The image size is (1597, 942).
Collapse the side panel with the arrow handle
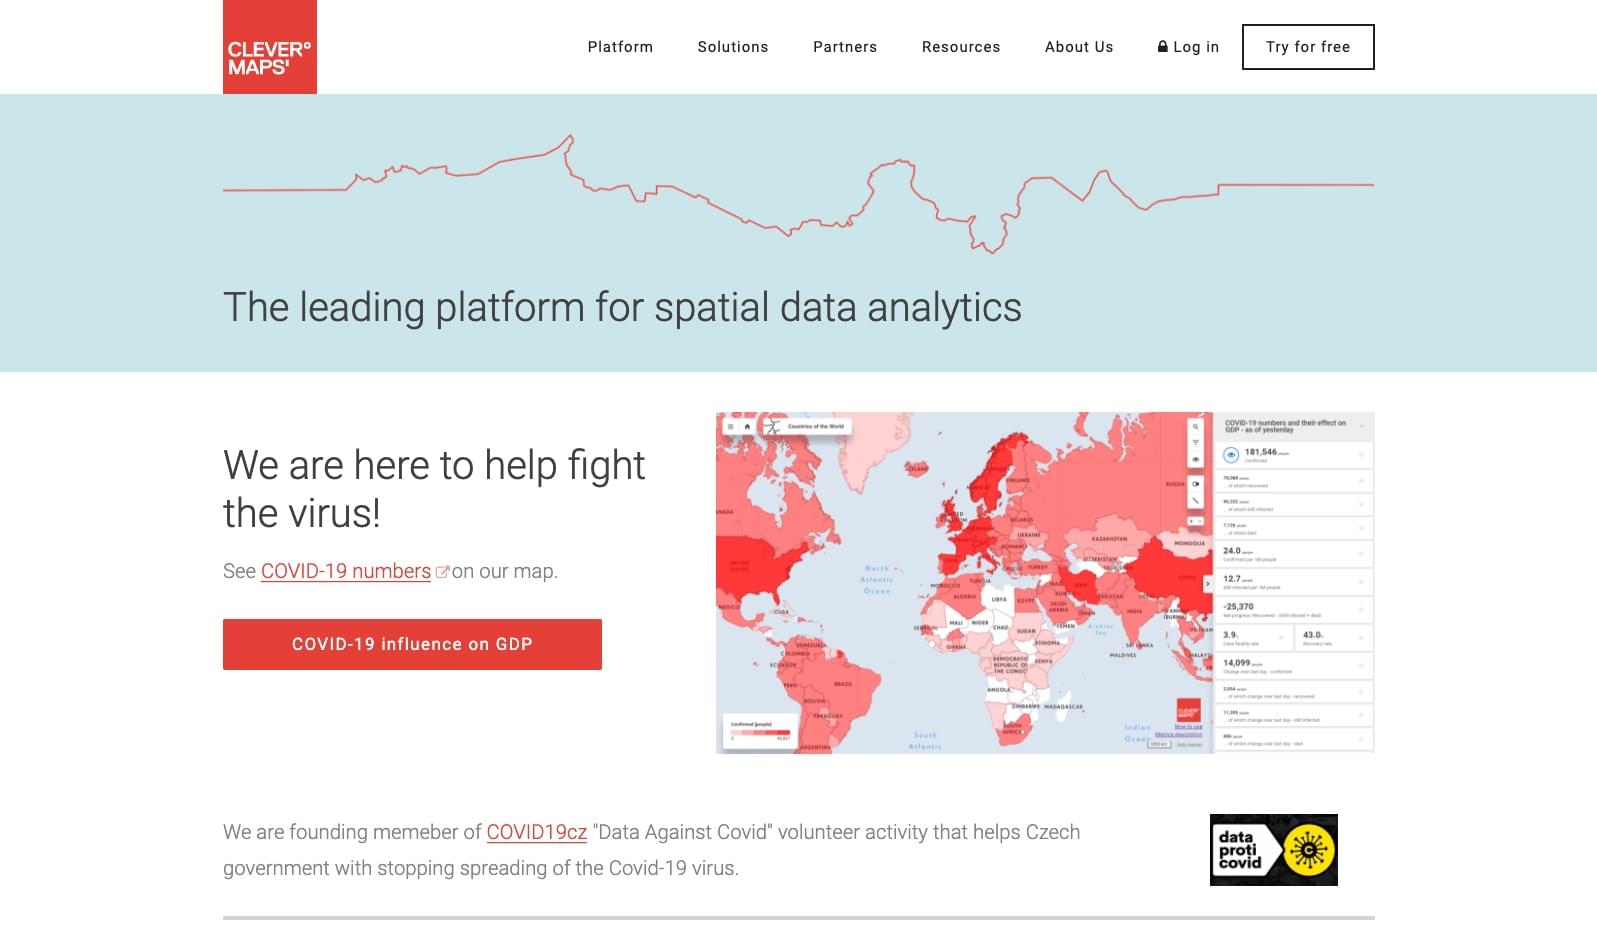pos(1208,583)
